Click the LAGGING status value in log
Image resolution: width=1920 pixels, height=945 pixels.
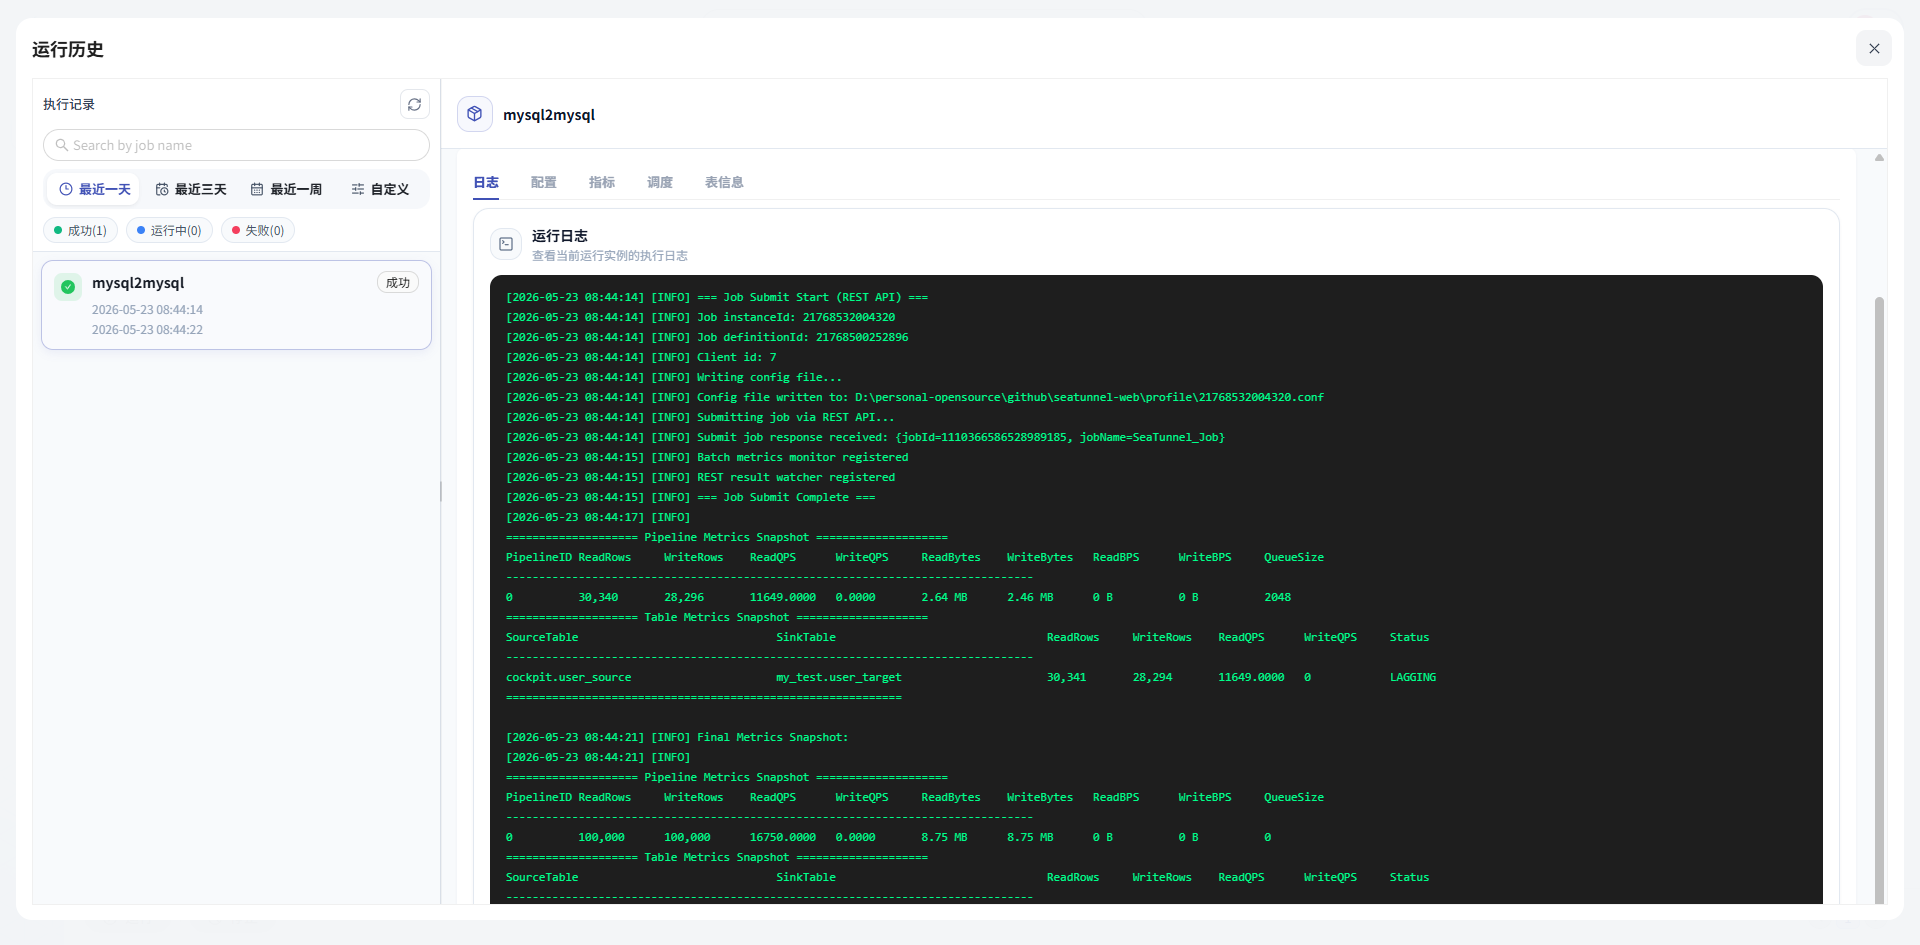(x=1413, y=677)
